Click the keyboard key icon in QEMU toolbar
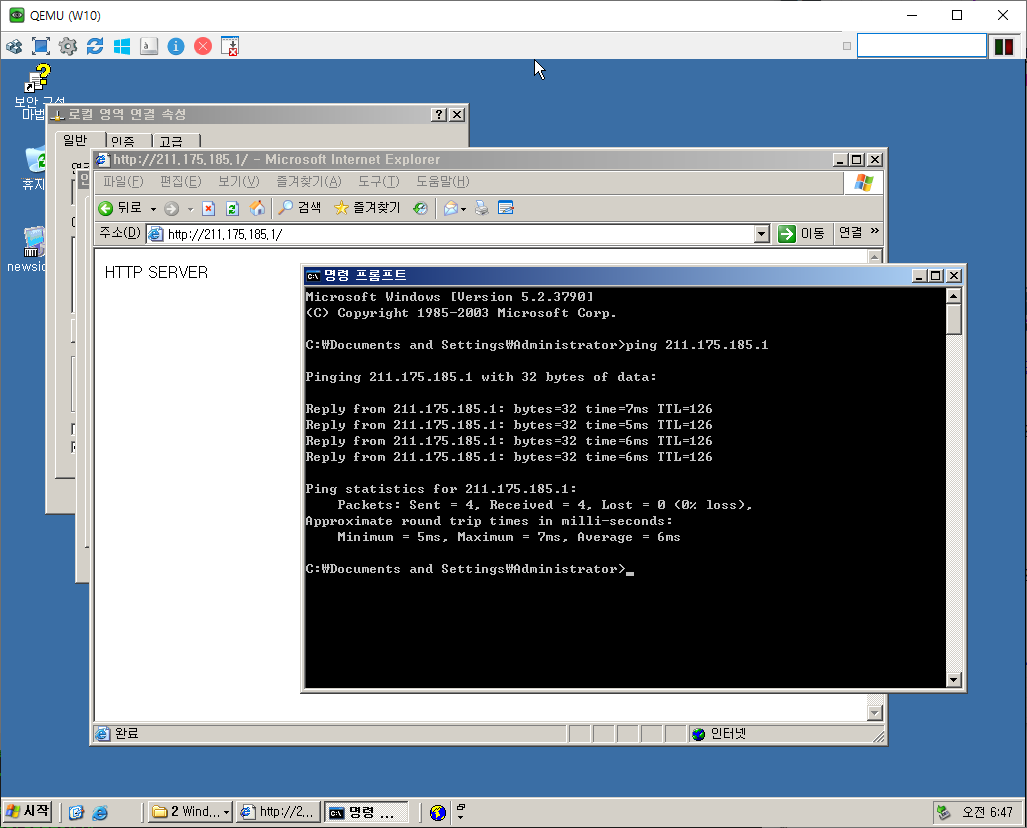This screenshot has height=828, width=1027. tap(149, 46)
